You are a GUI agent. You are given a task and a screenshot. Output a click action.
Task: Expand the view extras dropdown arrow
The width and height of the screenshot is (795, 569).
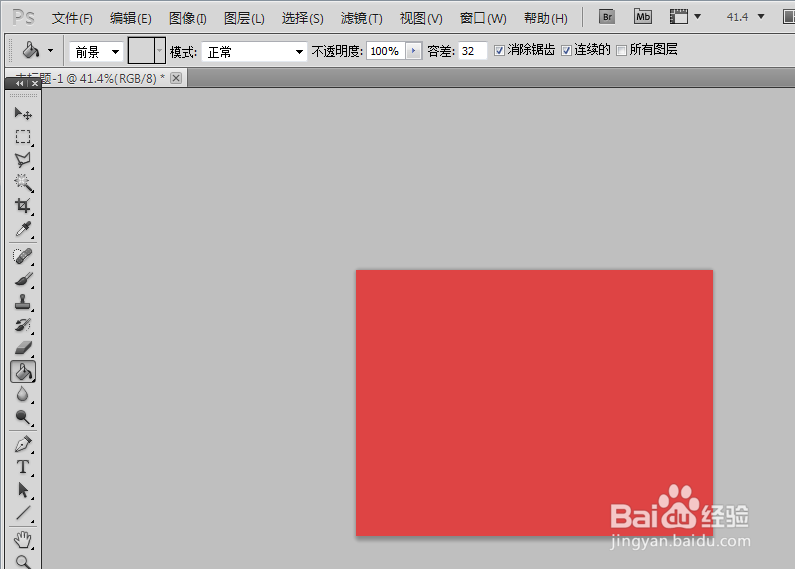coord(698,17)
